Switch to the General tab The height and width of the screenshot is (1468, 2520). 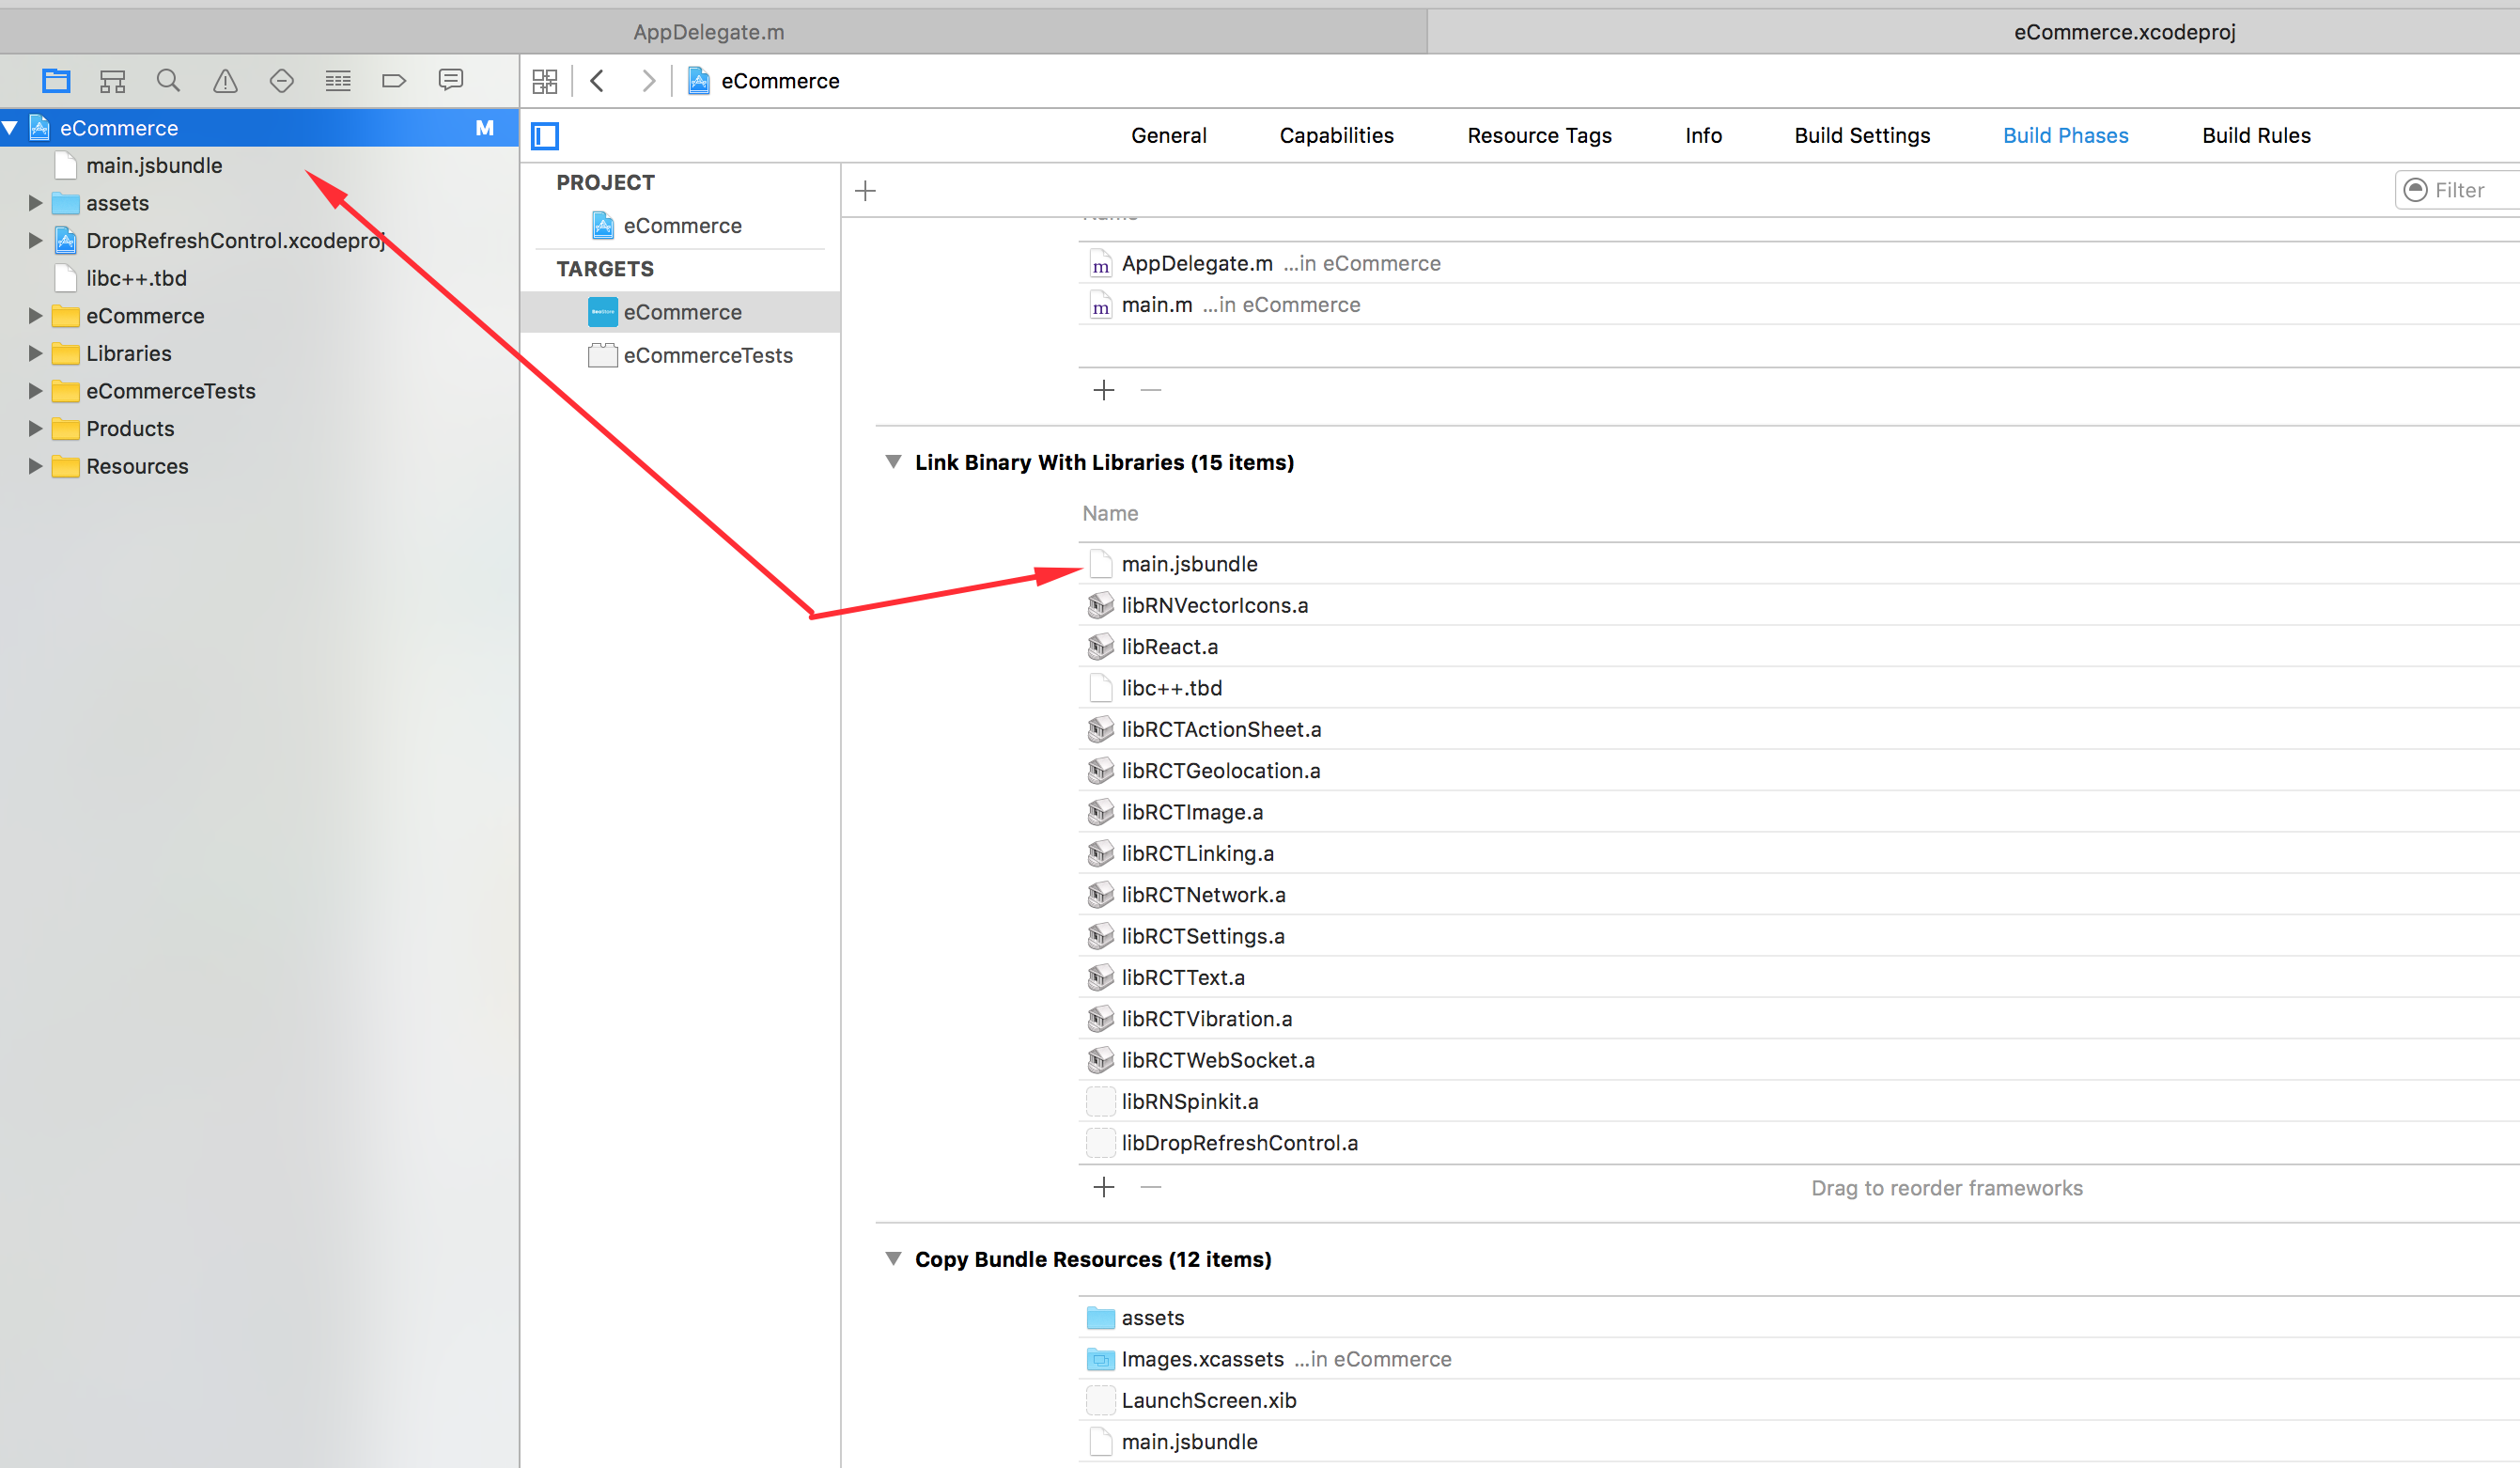click(1168, 135)
